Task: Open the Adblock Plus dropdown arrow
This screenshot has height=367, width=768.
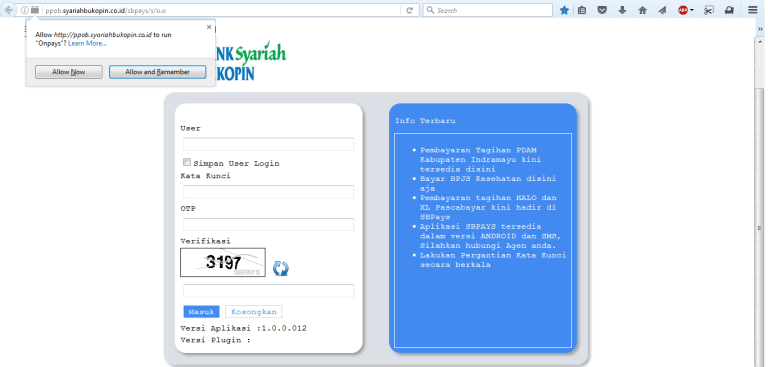Action: click(x=692, y=10)
